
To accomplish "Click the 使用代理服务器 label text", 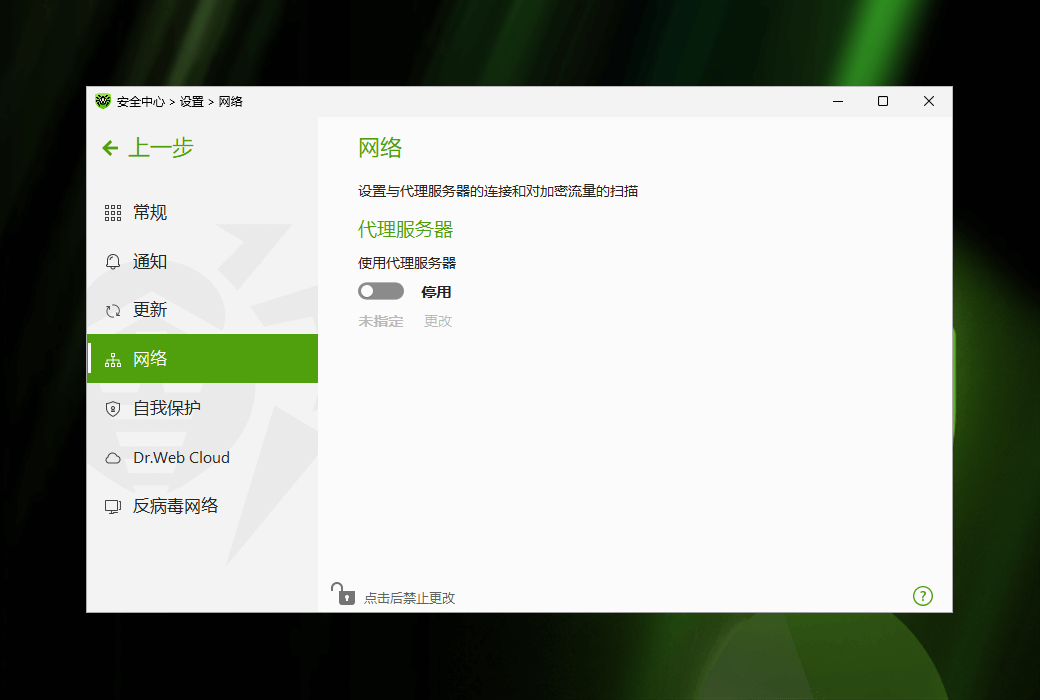I will [407, 263].
